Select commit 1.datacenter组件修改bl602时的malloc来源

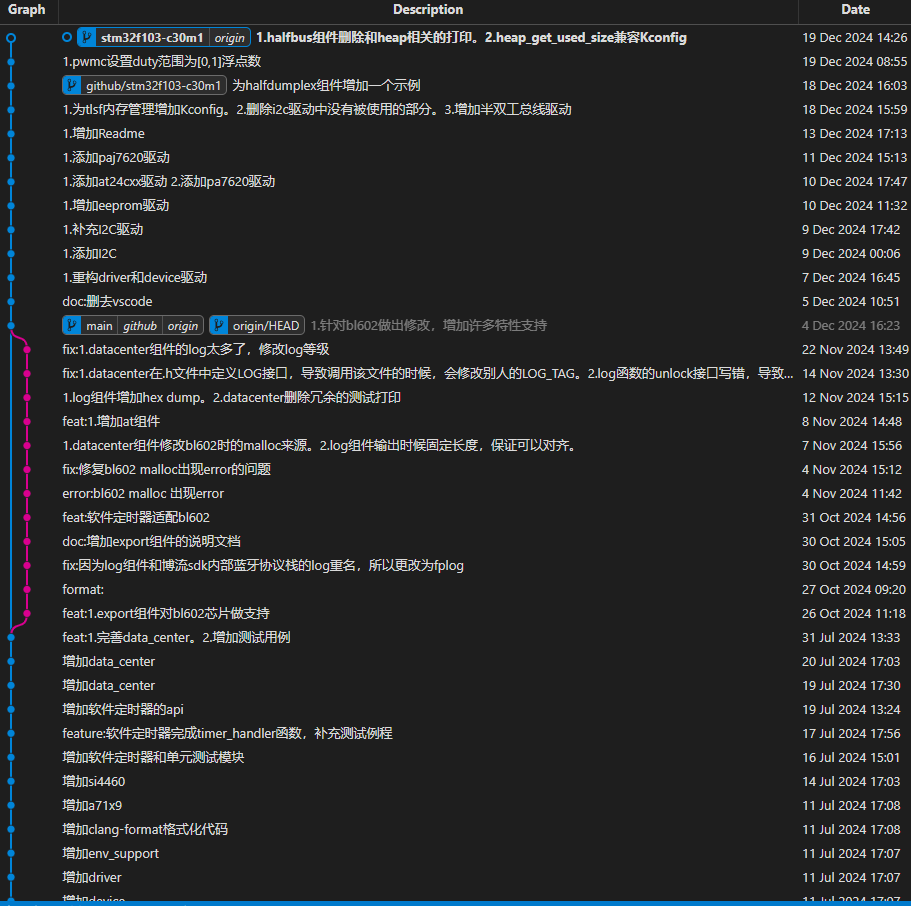tap(320, 446)
